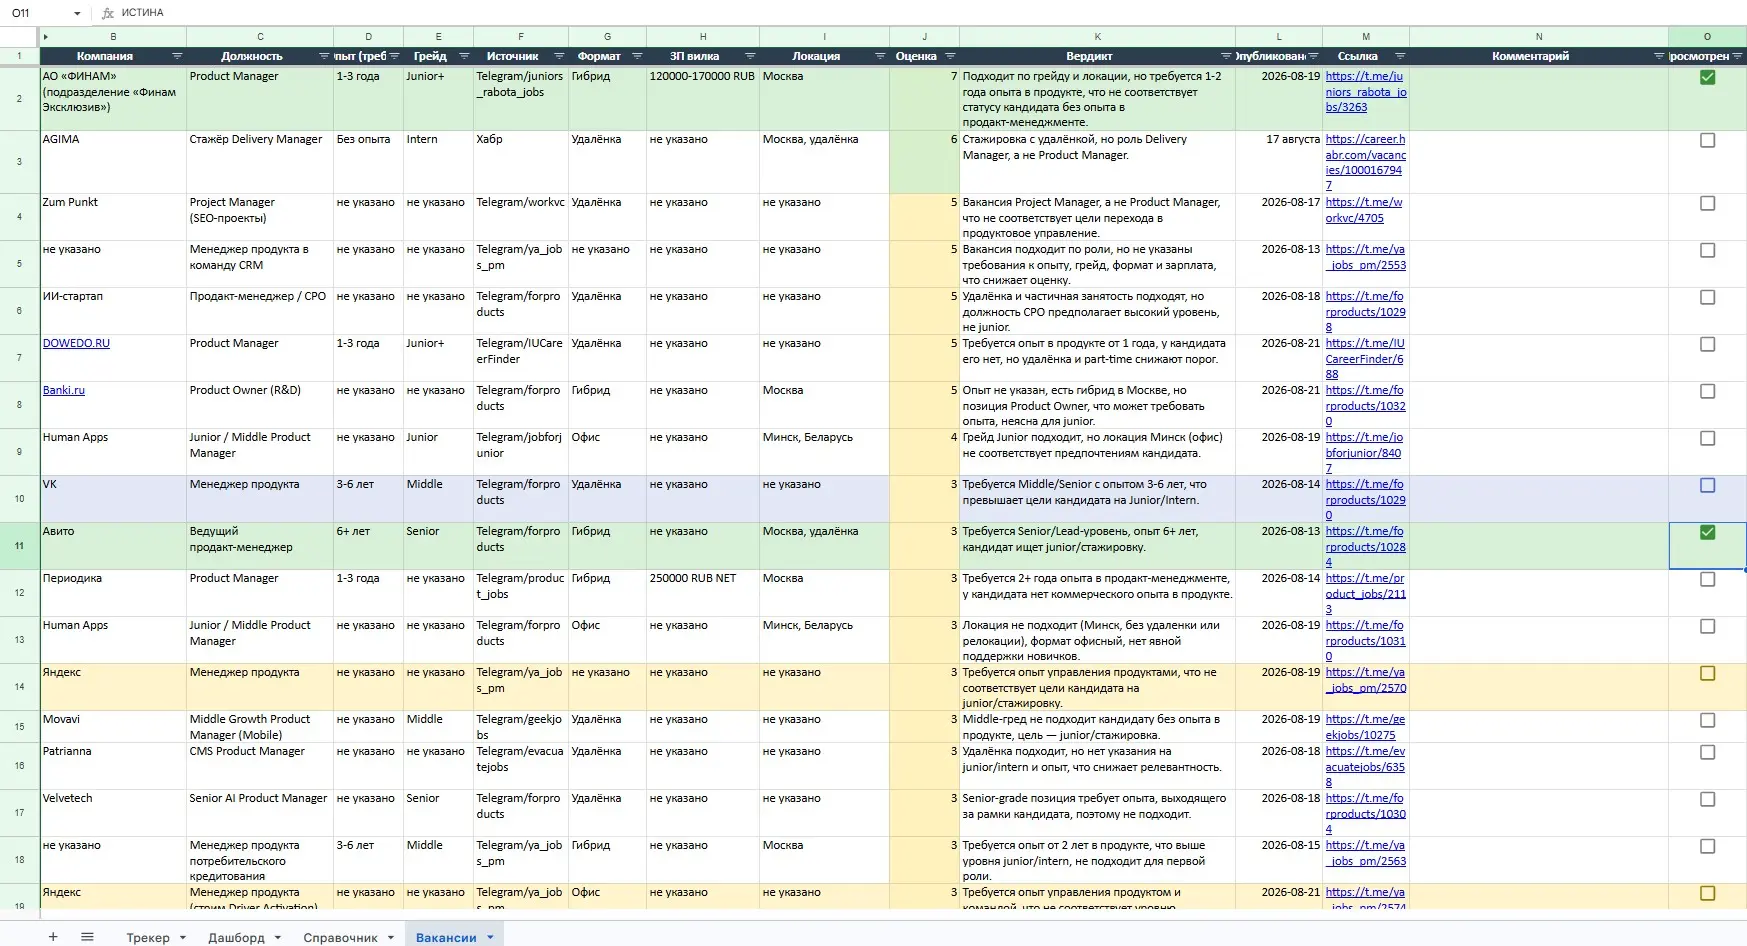Open the ya_jobs_pm/2553 Telegram link
1747x946 pixels.
[1366, 257]
